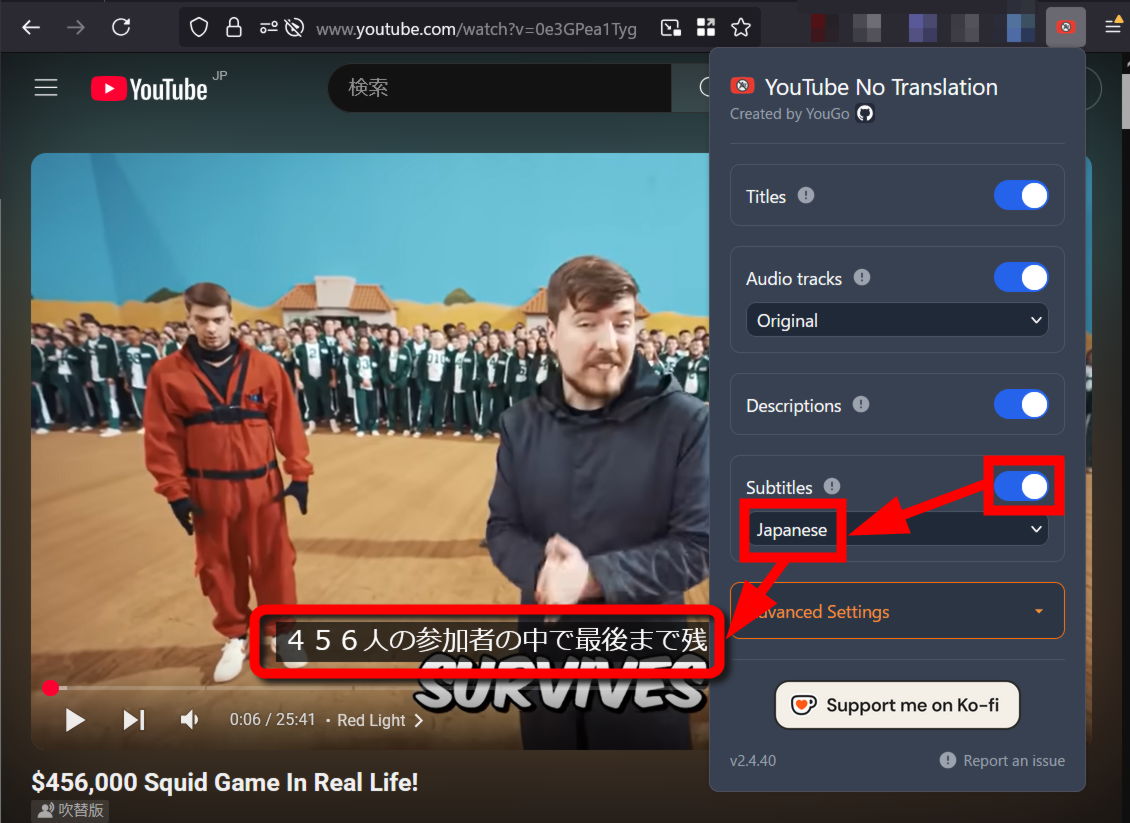The width and height of the screenshot is (1130, 823).
Task: Click the red playhead scrubber dot
Action: click(50, 688)
